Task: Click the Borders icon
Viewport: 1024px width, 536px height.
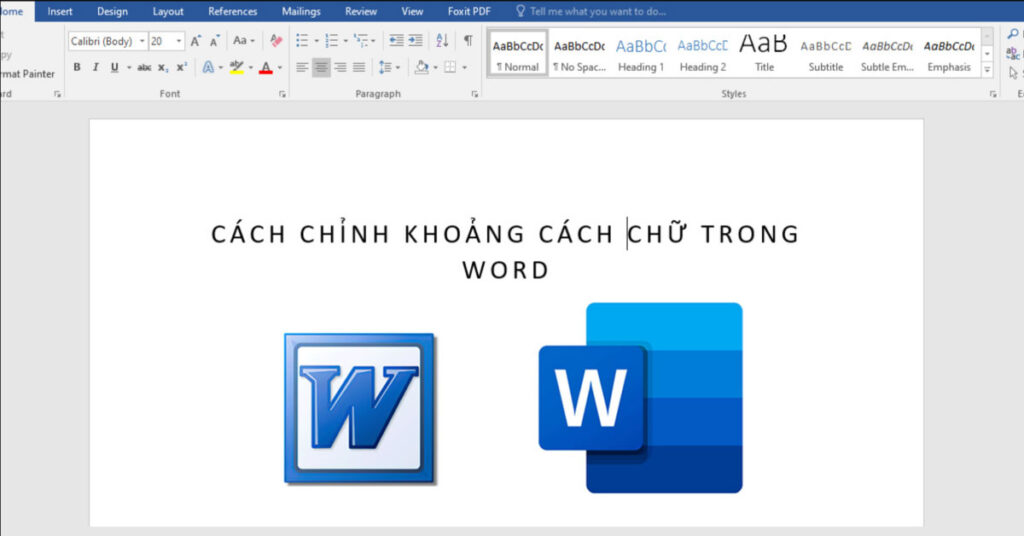Action: pyautogui.click(x=450, y=67)
